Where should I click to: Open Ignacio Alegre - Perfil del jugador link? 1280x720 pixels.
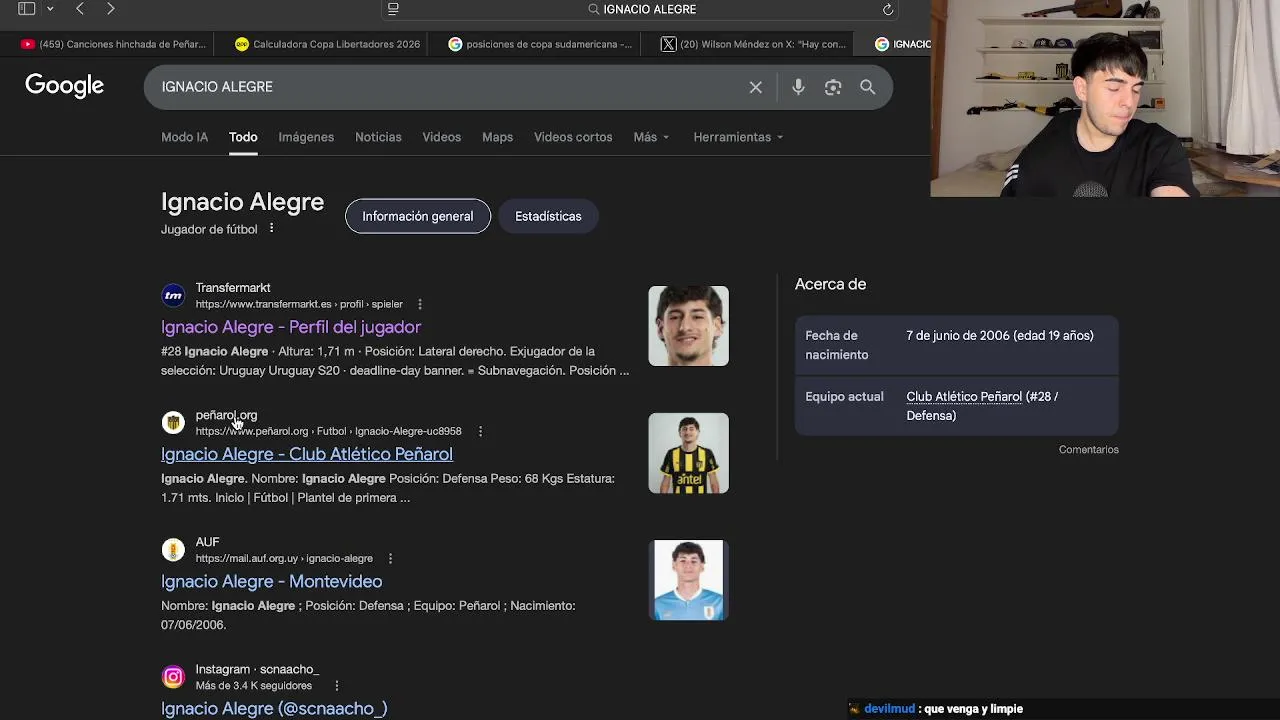tap(291, 327)
